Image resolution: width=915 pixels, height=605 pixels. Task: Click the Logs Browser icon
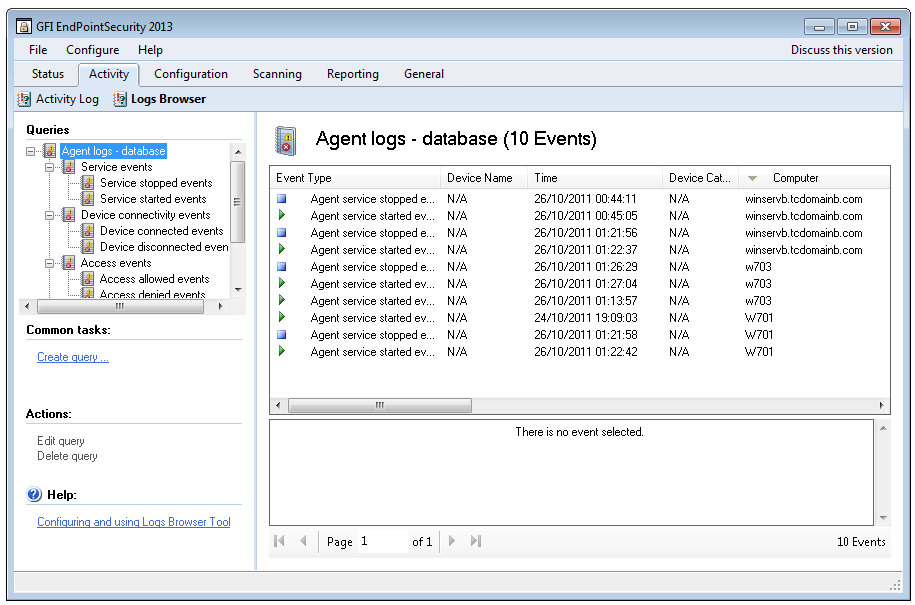(120, 99)
